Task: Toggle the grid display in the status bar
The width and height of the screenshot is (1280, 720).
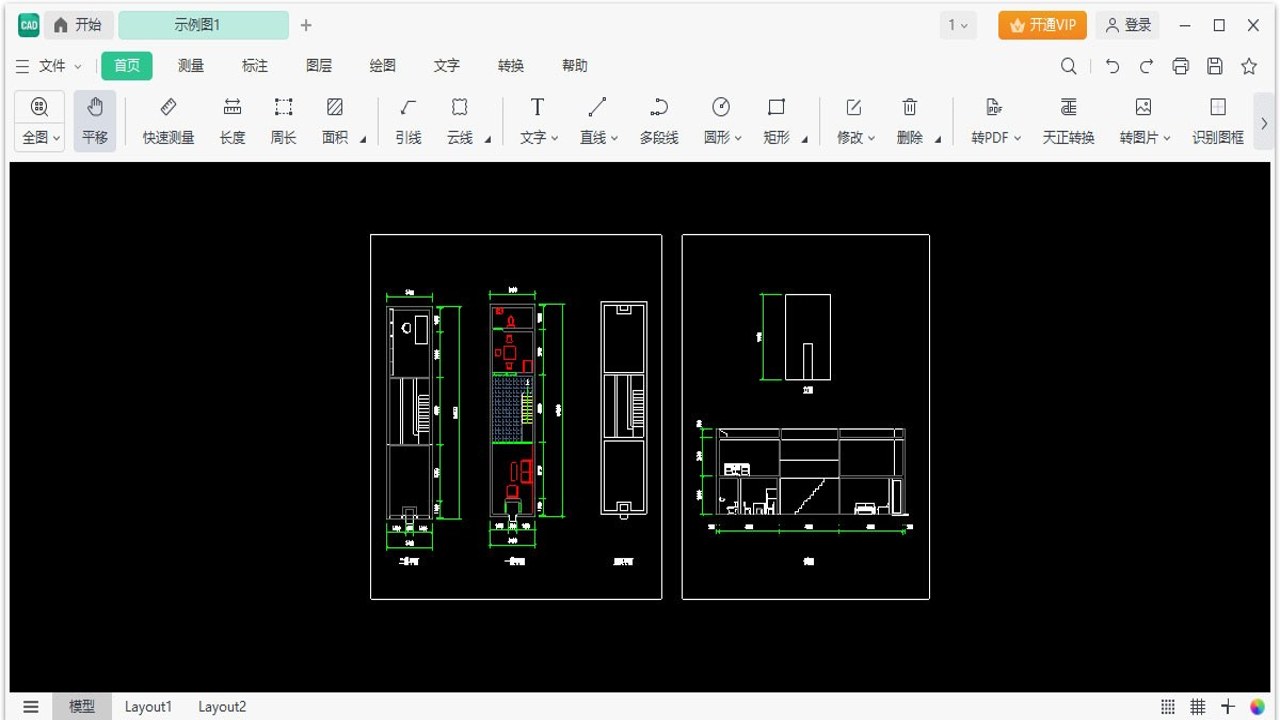Action: tap(1198, 707)
